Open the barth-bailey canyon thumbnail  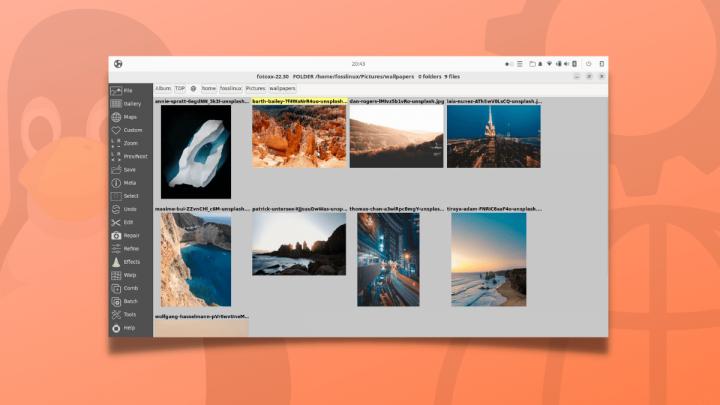point(299,137)
